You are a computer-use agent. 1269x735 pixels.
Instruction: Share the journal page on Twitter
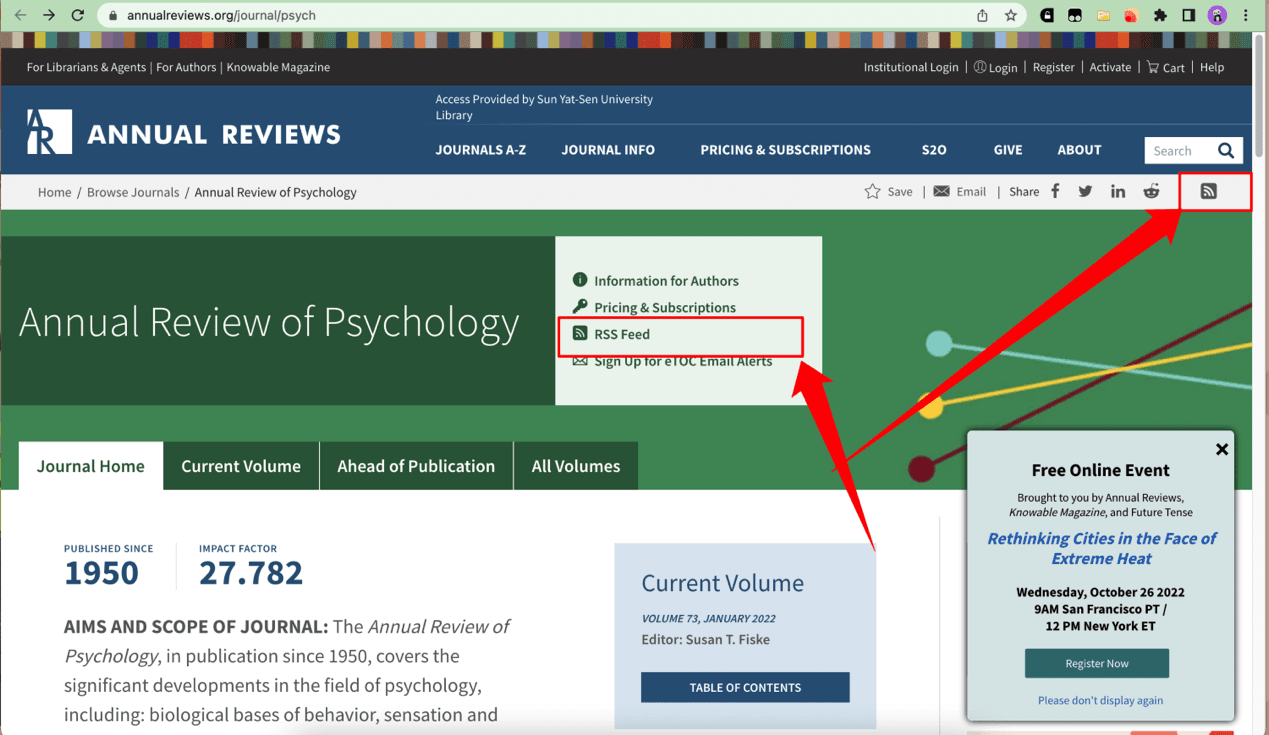[1085, 191]
